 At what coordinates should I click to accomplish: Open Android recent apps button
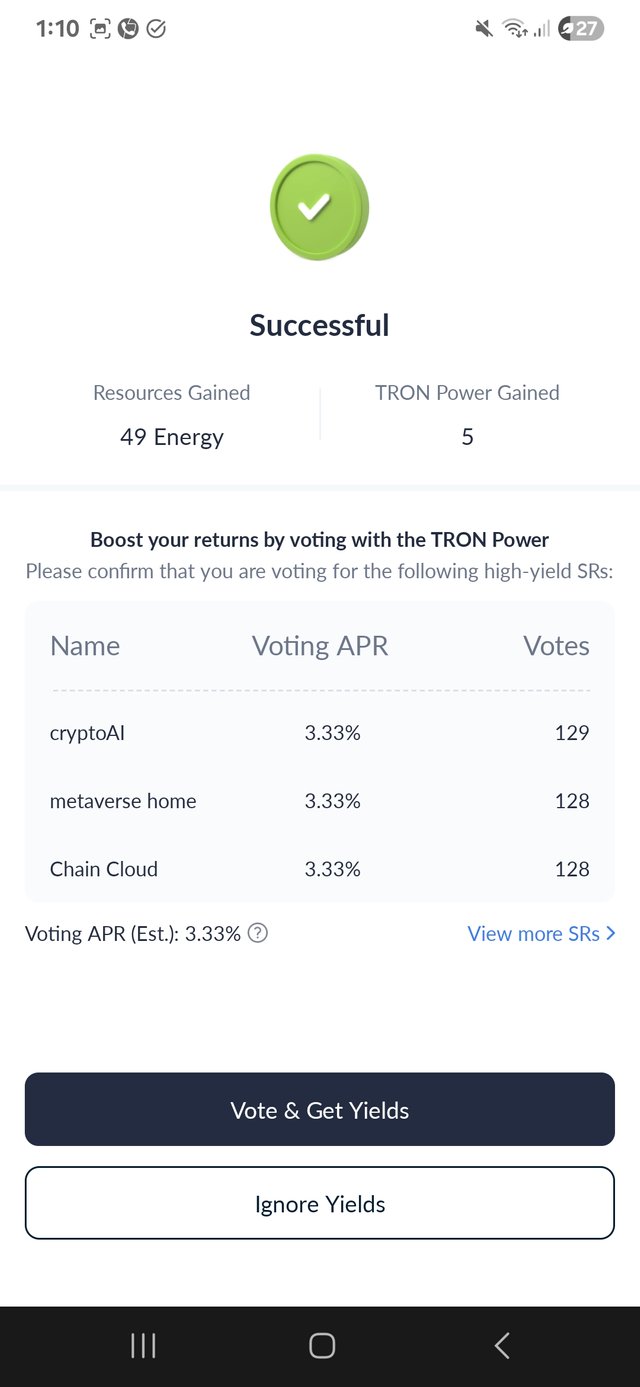pos(143,1345)
